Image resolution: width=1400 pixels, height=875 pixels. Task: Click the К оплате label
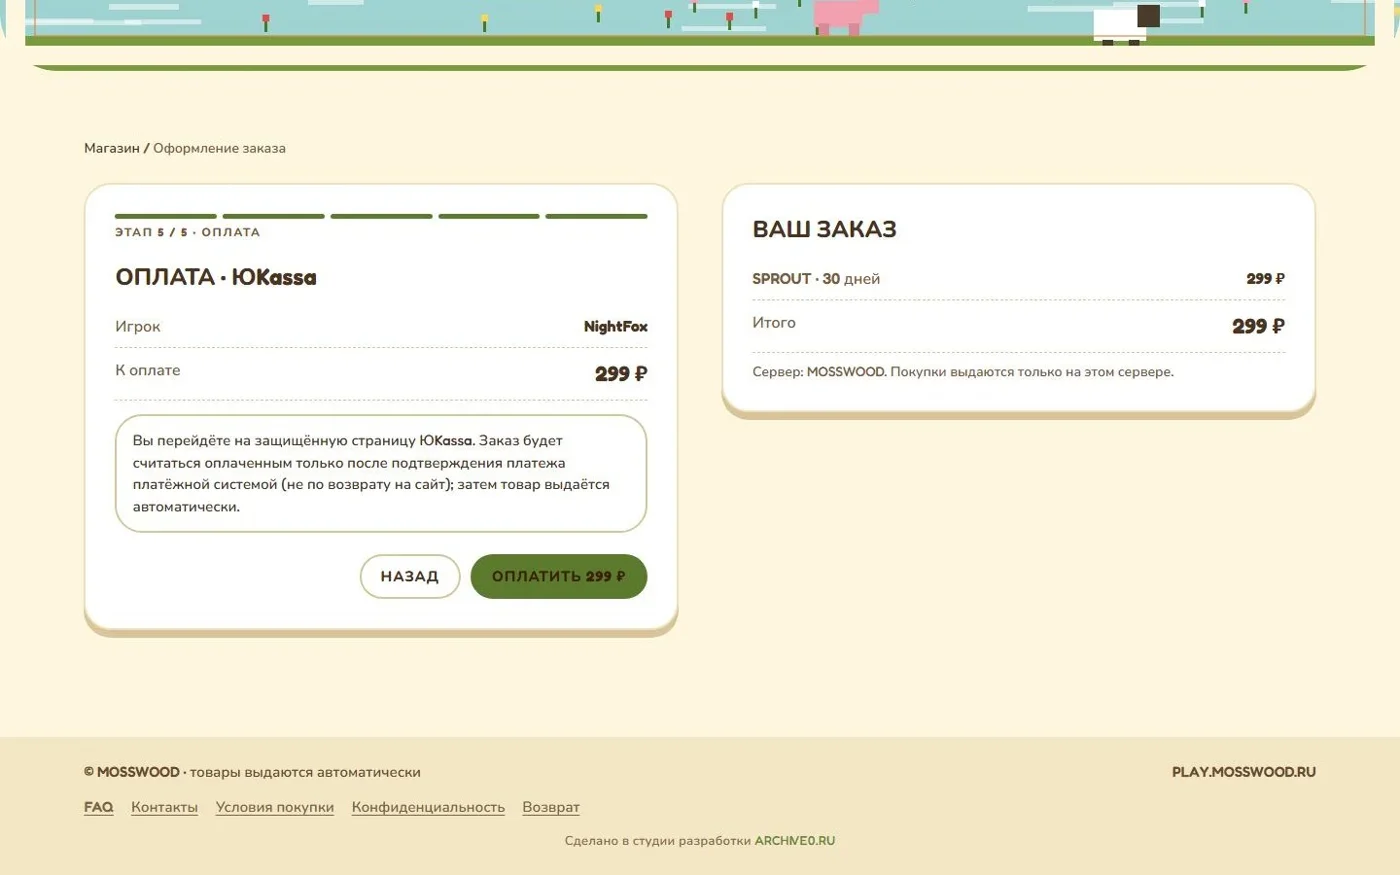coord(148,370)
